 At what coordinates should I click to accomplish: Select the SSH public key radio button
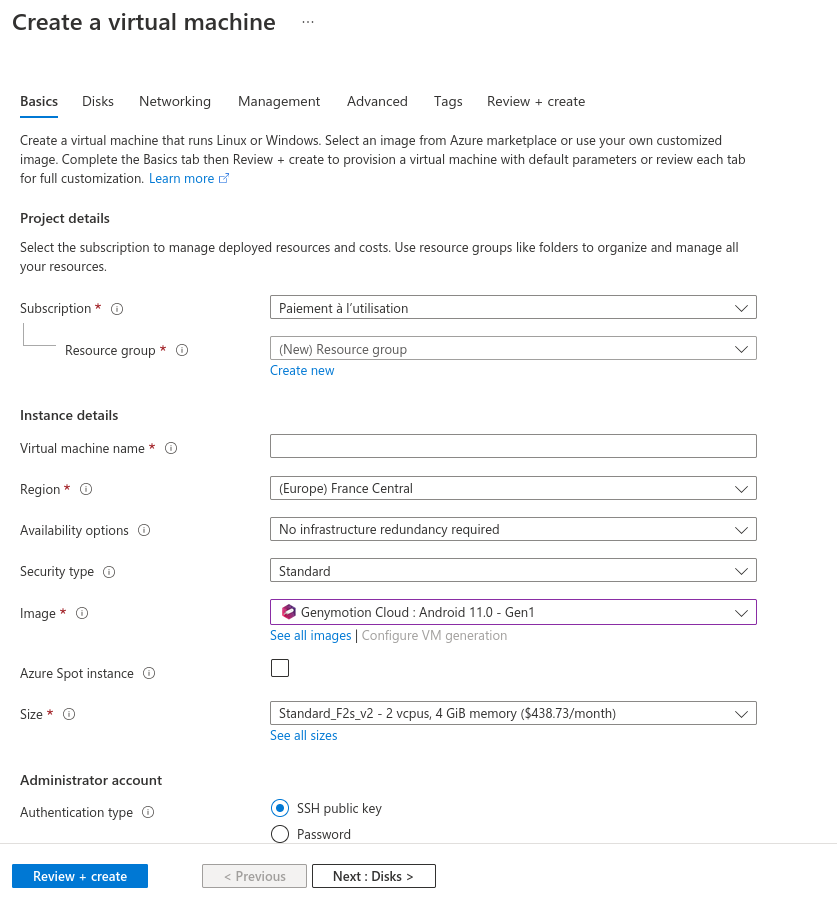[x=279, y=809]
